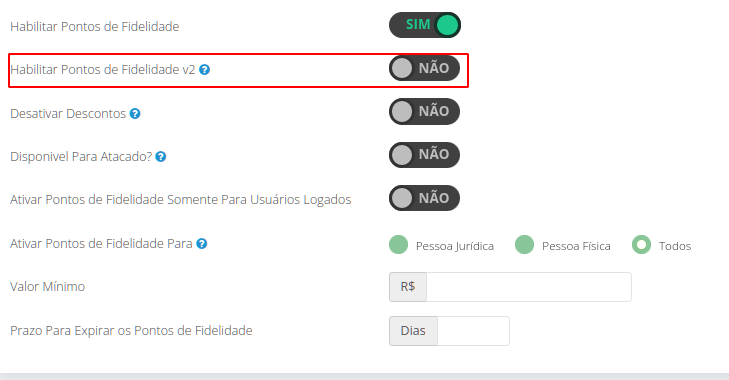The width and height of the screenshot is (729, 380).
Task: Click the Valor Mínimo input field
Action: (x=529, y=287)
